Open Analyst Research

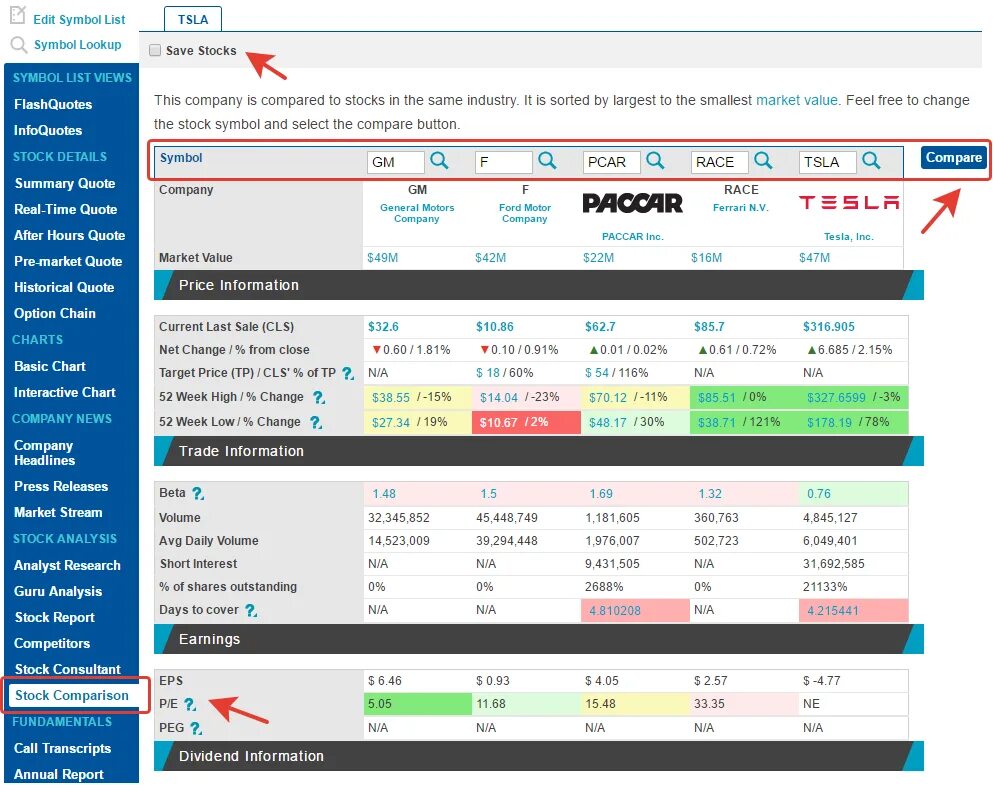click(x=67, y=566)
